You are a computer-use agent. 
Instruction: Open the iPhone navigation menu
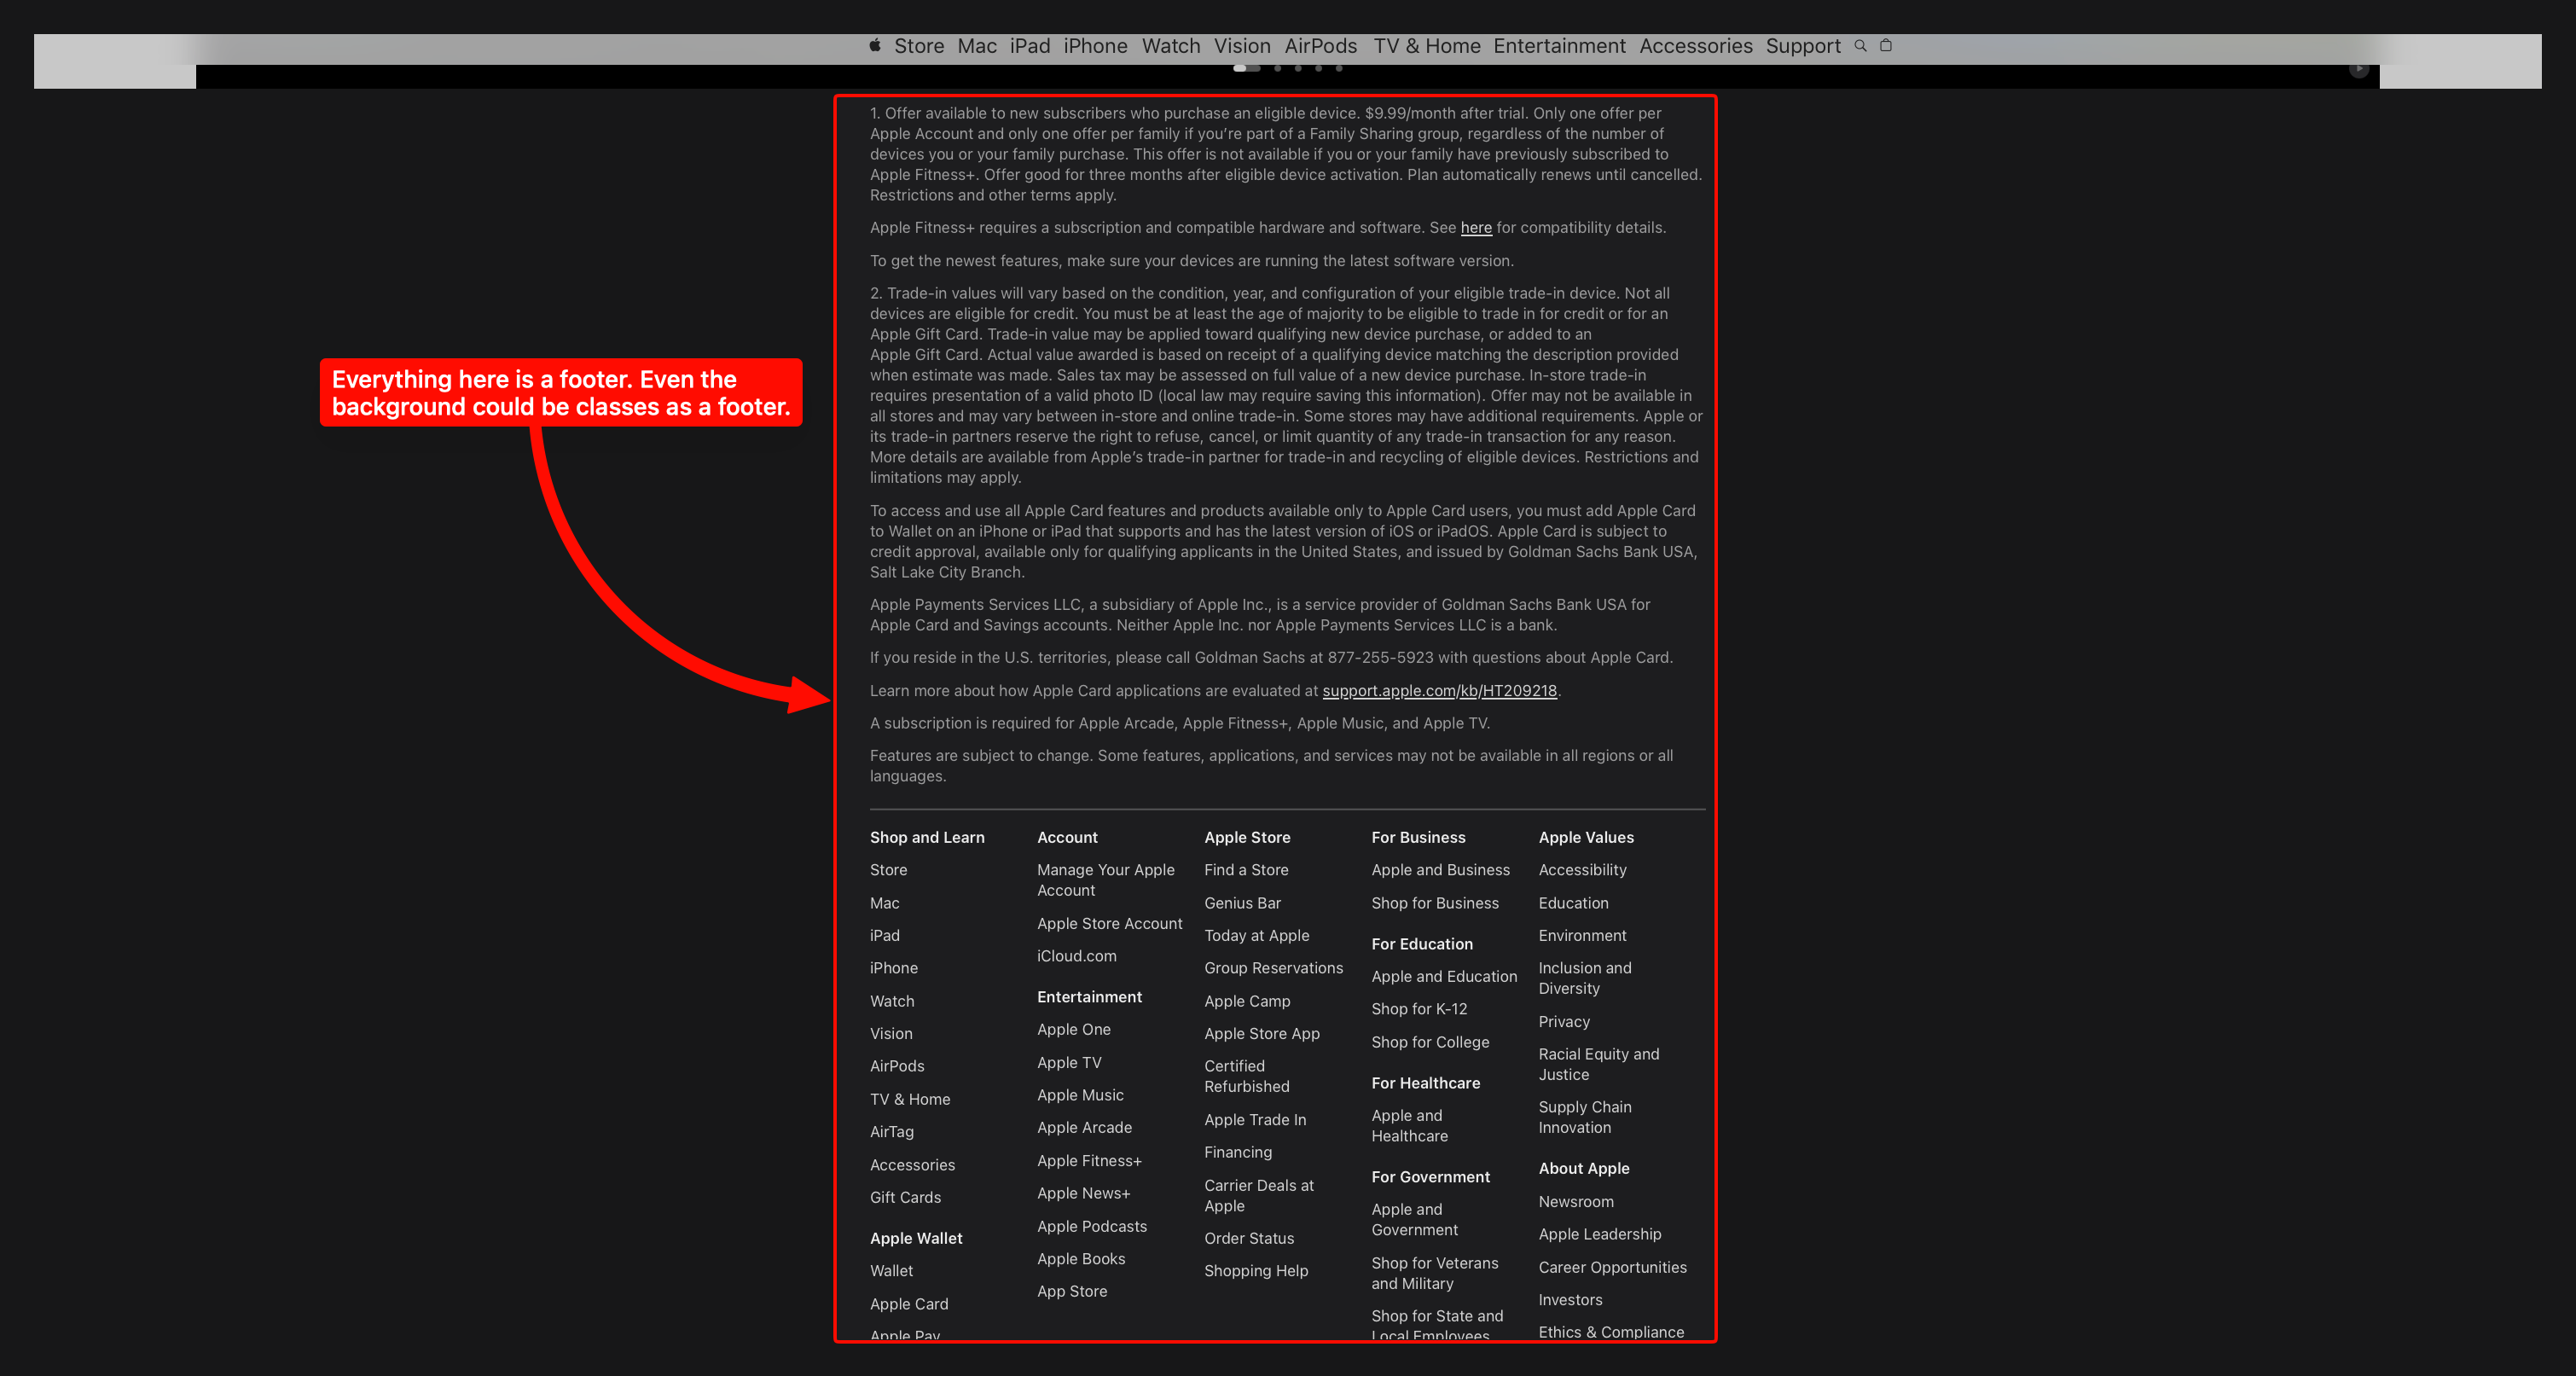1095,46
